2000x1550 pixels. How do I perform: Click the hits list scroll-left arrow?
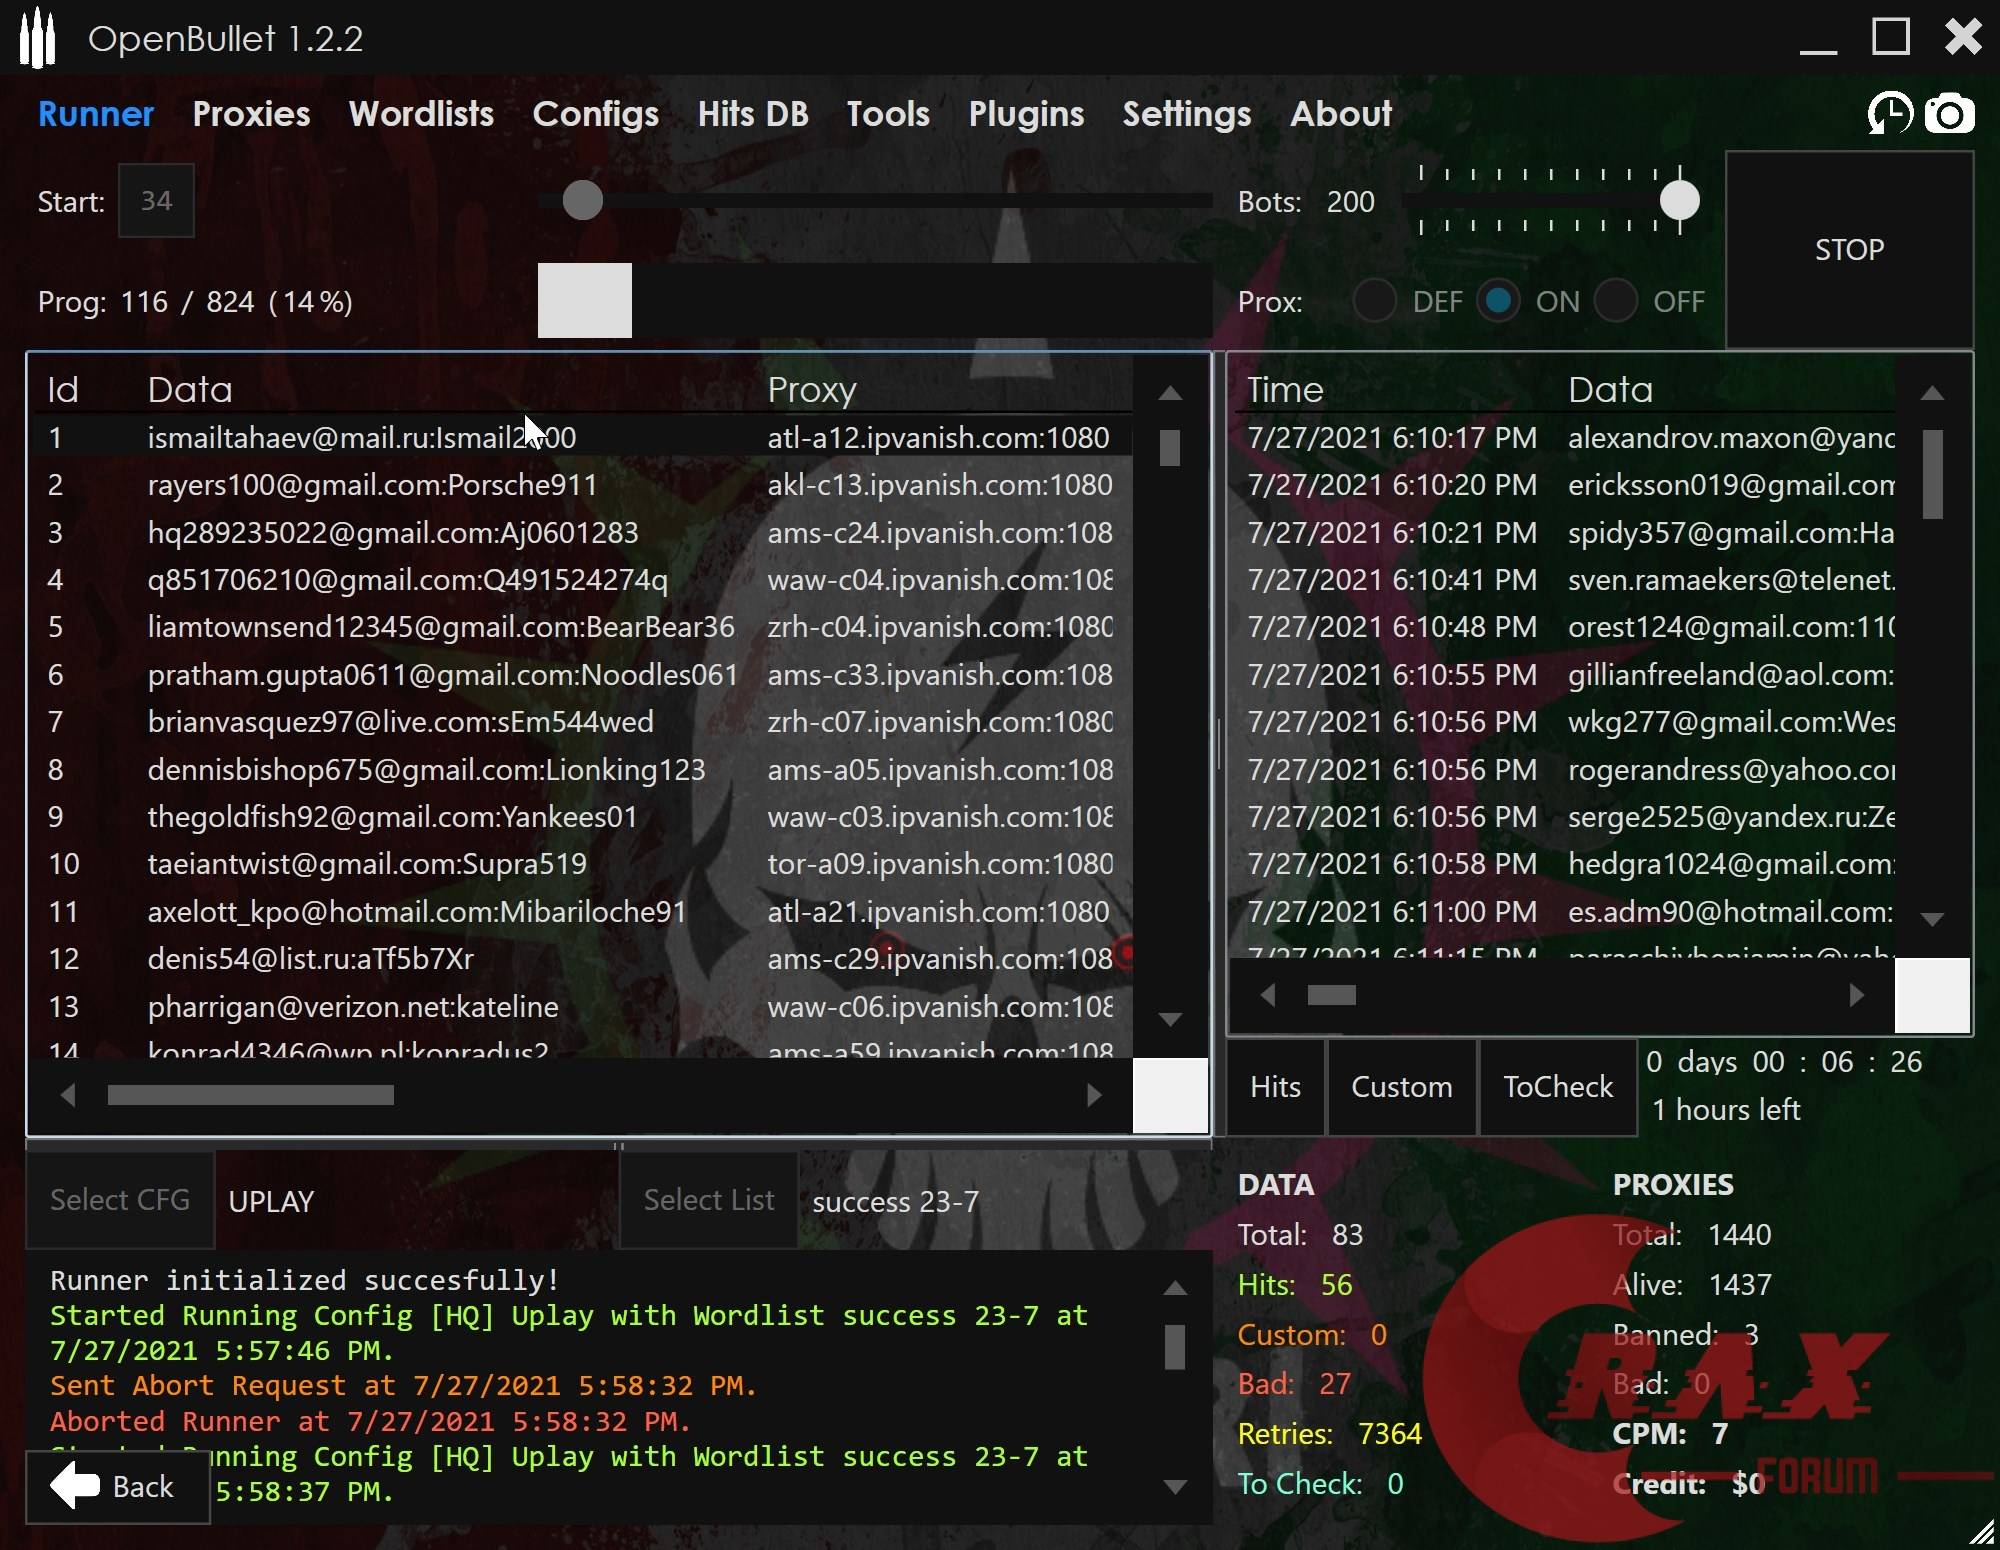click(1268, 995)
